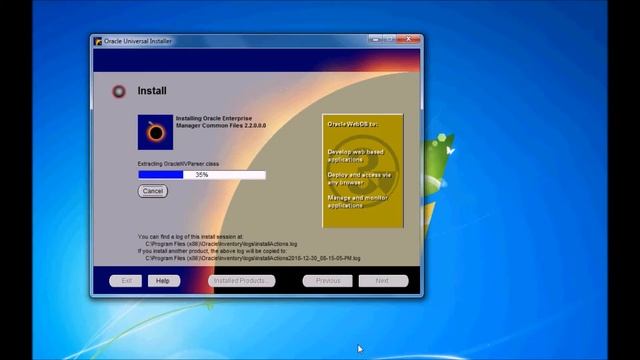The width and height of the screenshot is (640, 360).
Task: Open the Help button
Action: click(x=163, y=281)
